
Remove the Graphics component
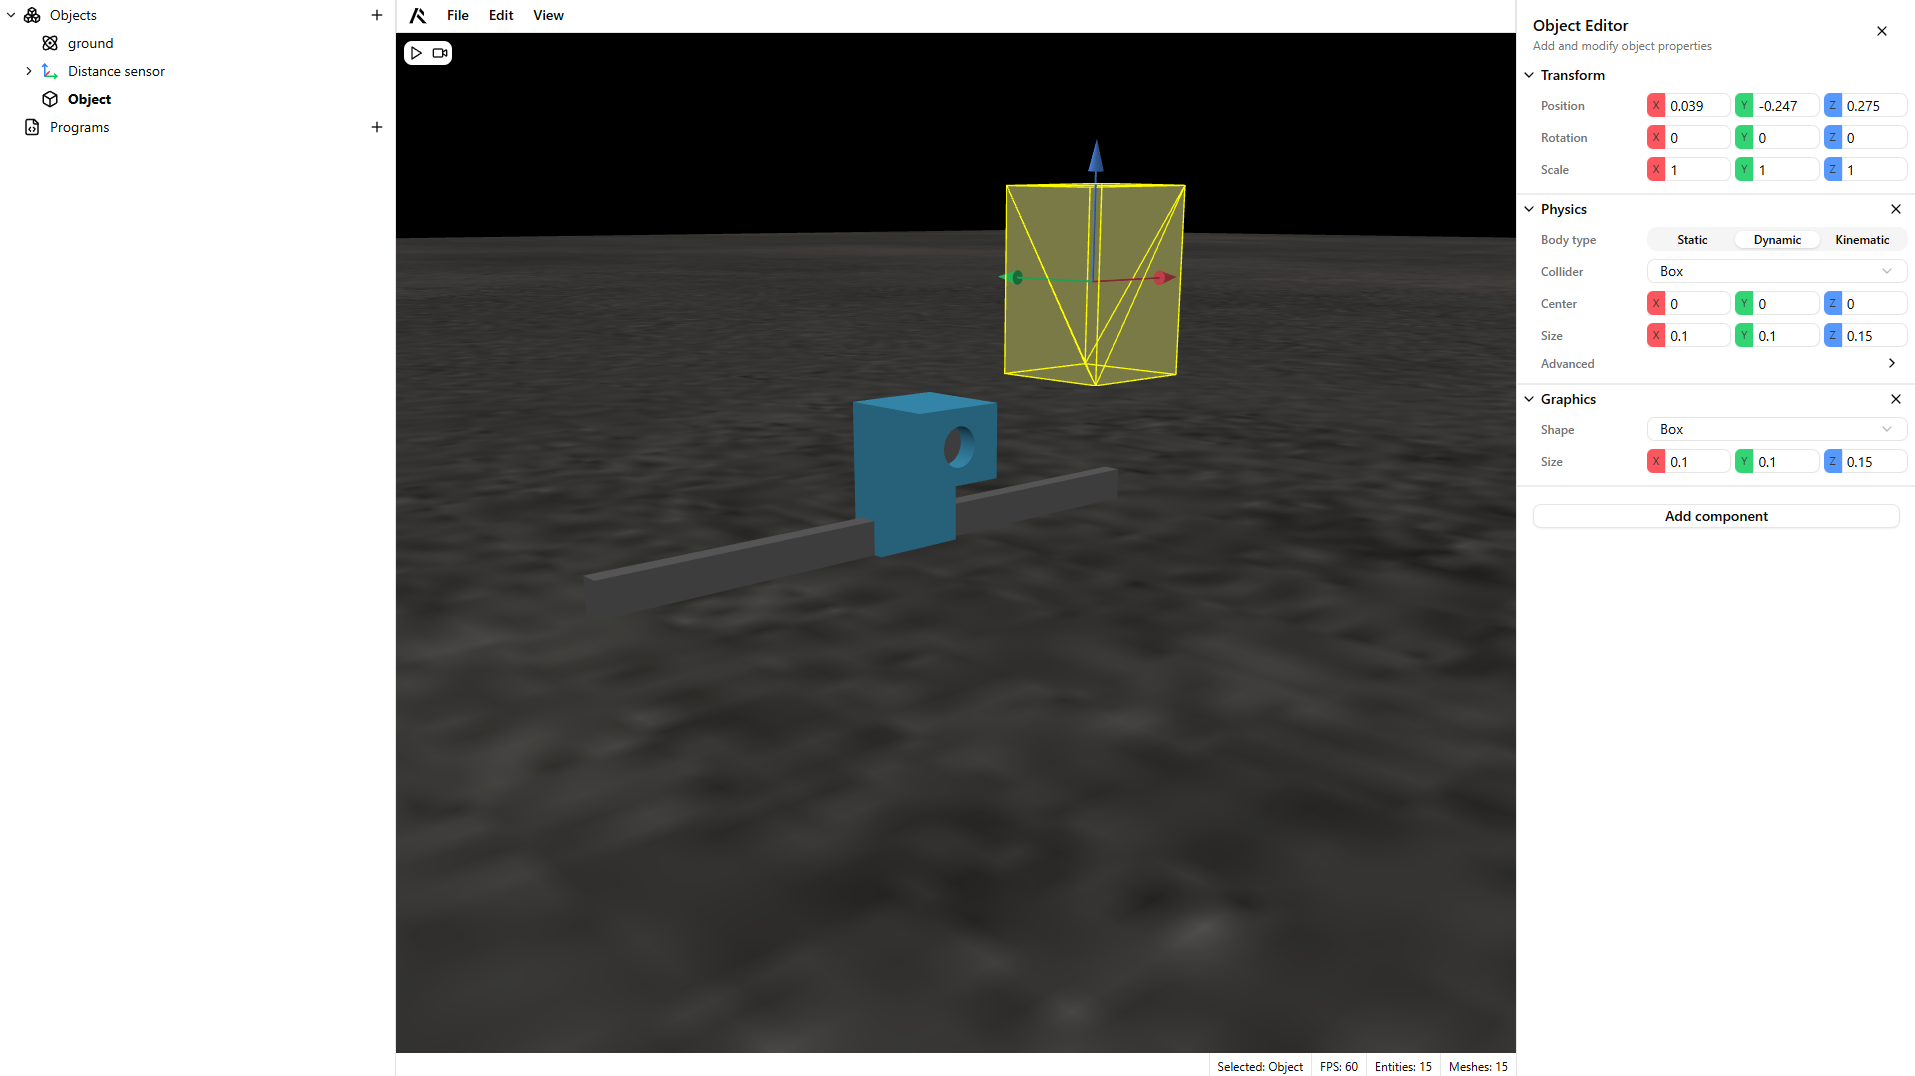[1895, 399]
